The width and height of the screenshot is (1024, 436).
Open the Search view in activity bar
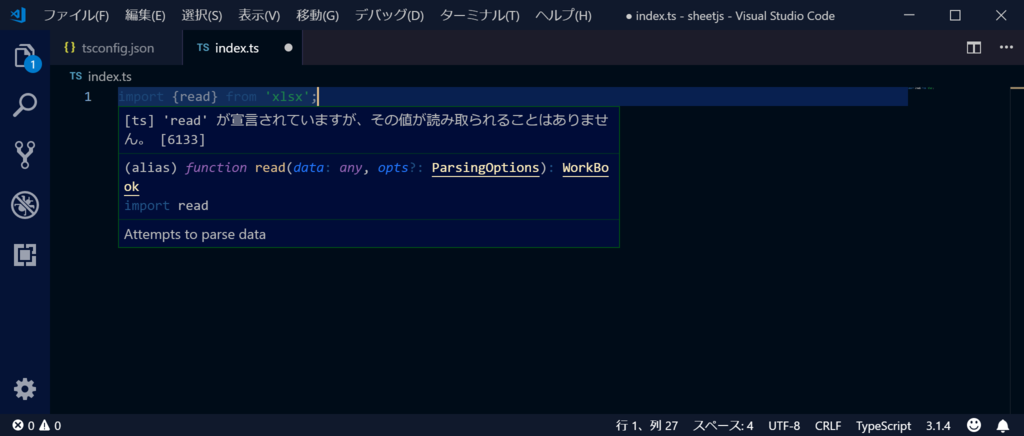coord(25,105)
